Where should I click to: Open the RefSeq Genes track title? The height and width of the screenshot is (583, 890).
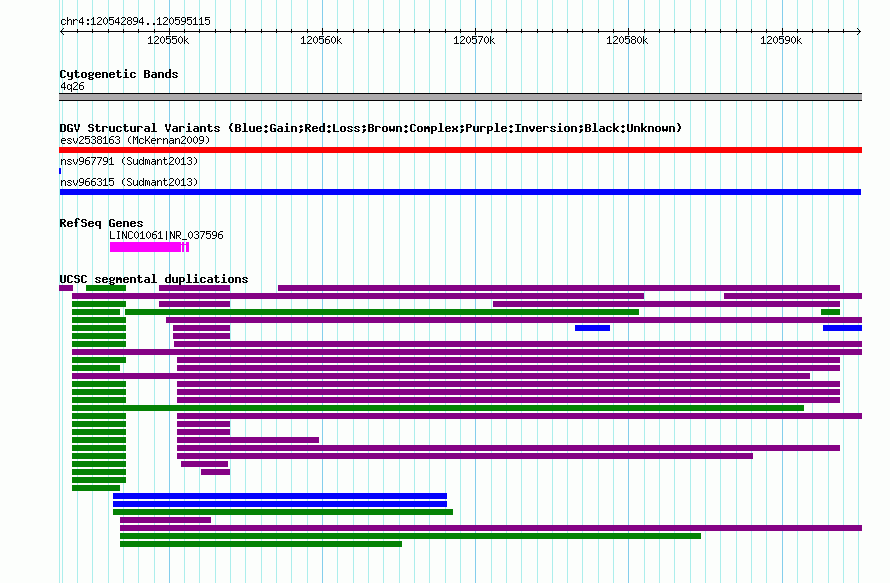pos(101,223)
